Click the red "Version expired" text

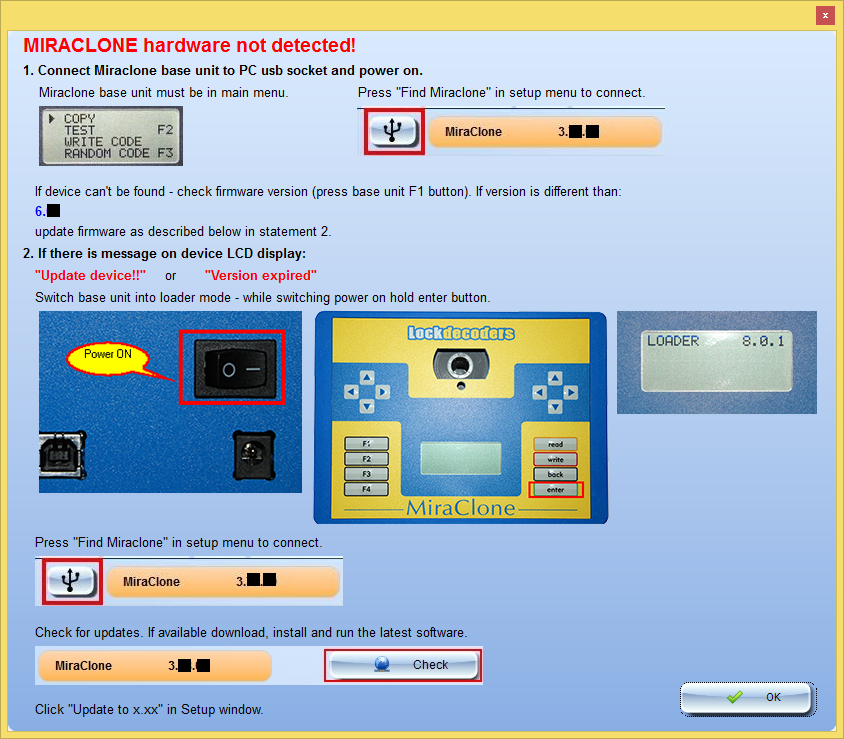[261, 276]
